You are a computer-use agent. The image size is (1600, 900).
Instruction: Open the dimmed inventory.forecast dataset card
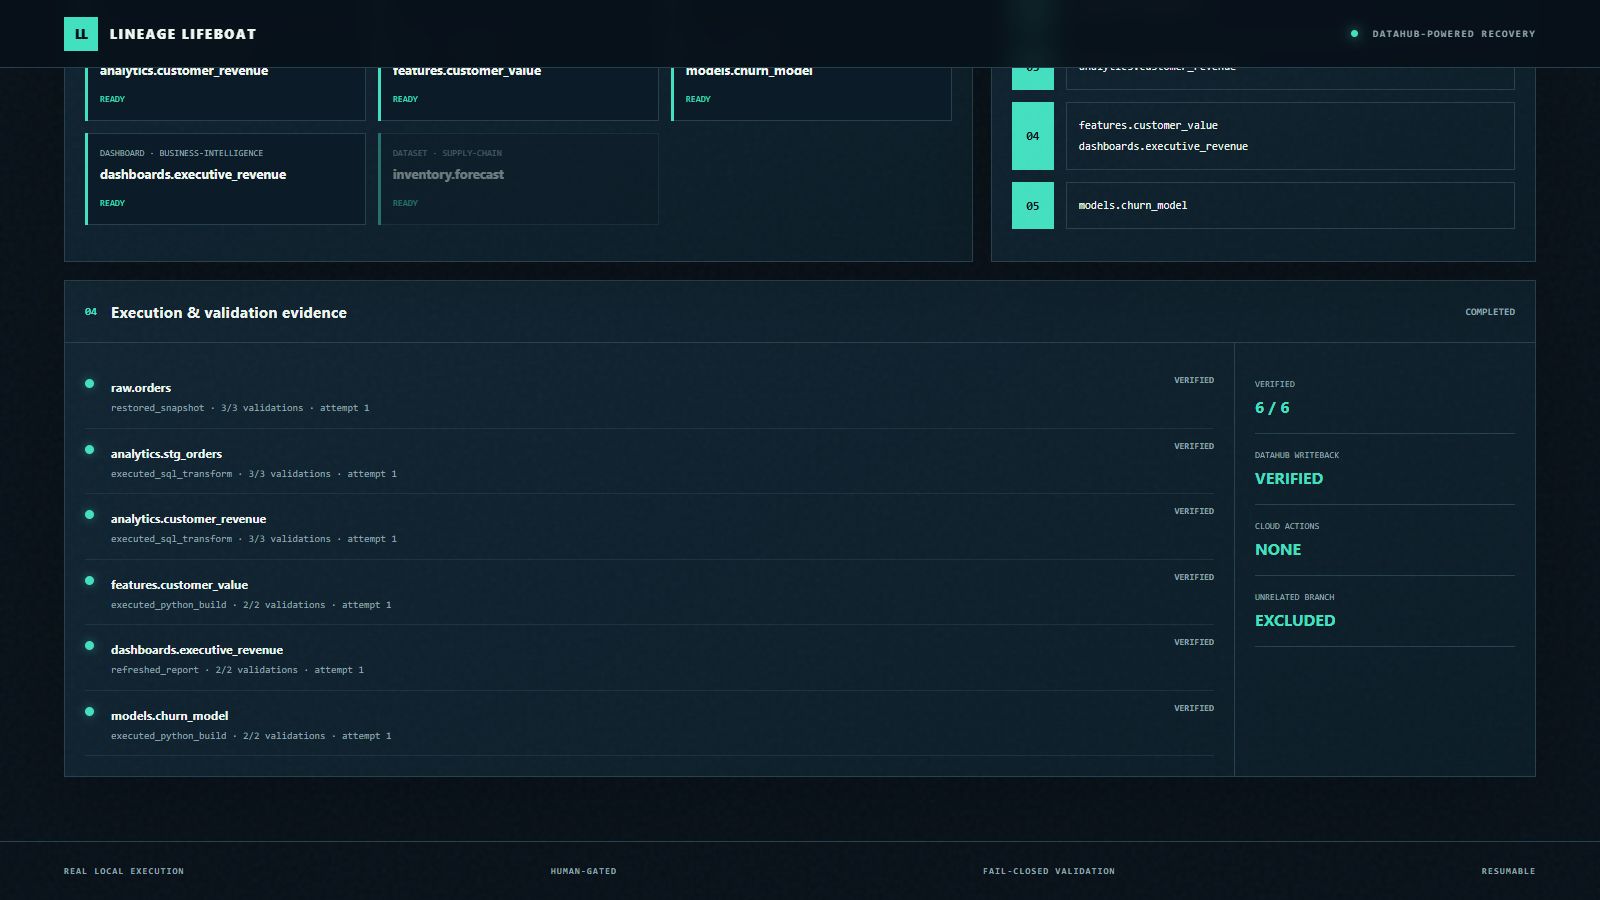click(x=518, y=179)
